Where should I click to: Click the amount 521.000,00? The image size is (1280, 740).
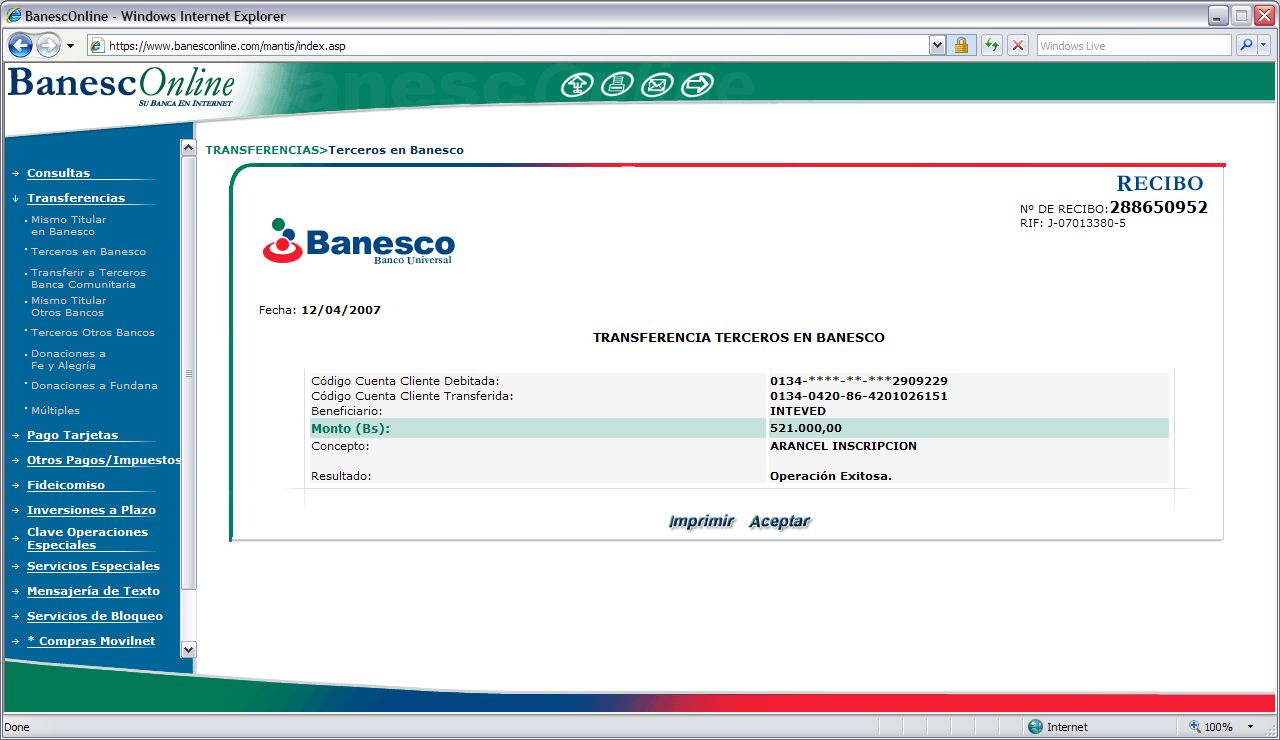(806, 428)
